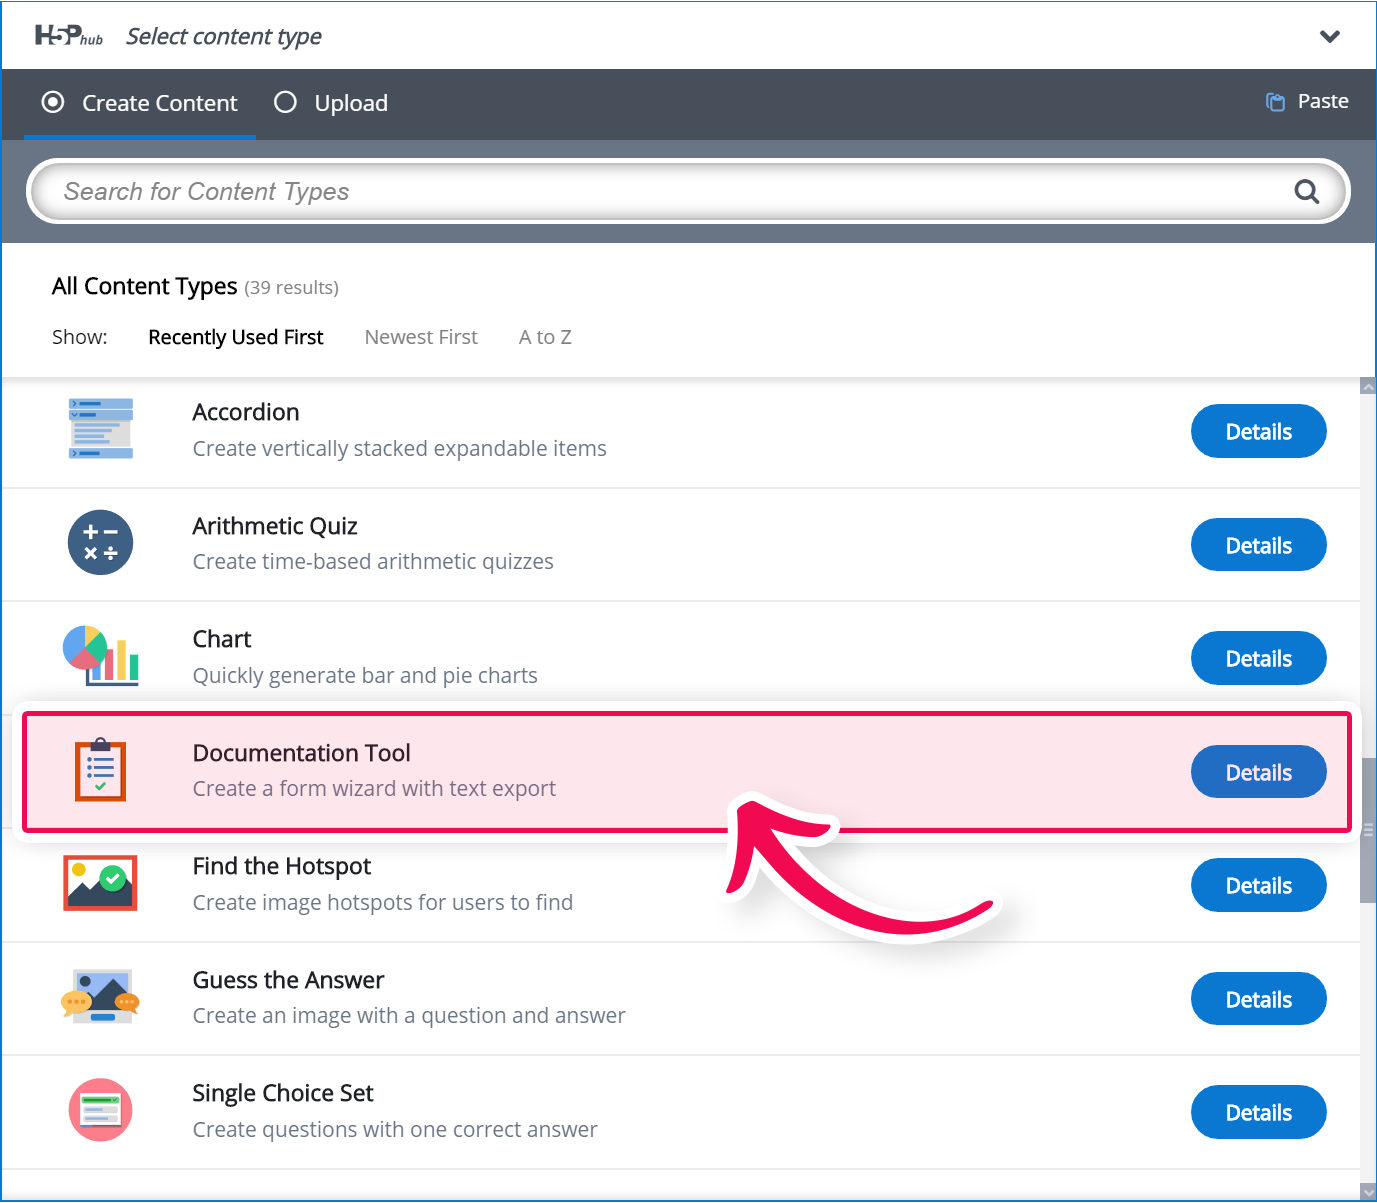Sort by Recently Used First

(236, 337)
